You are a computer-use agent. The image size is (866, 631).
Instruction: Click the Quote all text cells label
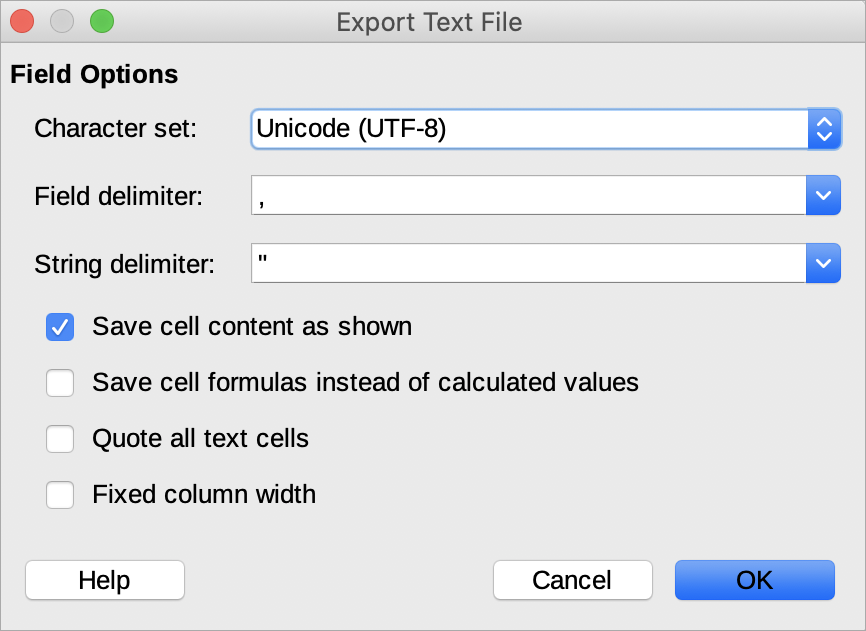[x=200, y=439]
